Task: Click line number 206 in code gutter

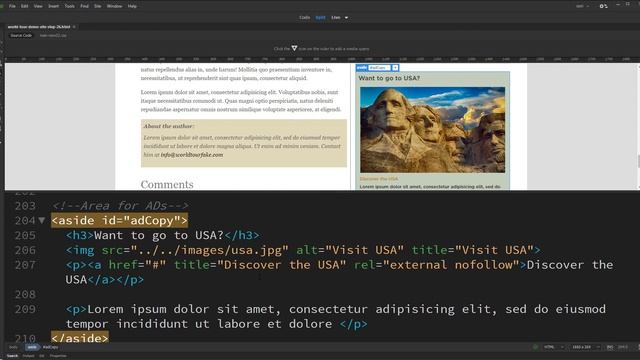Action: pos(25,250)
